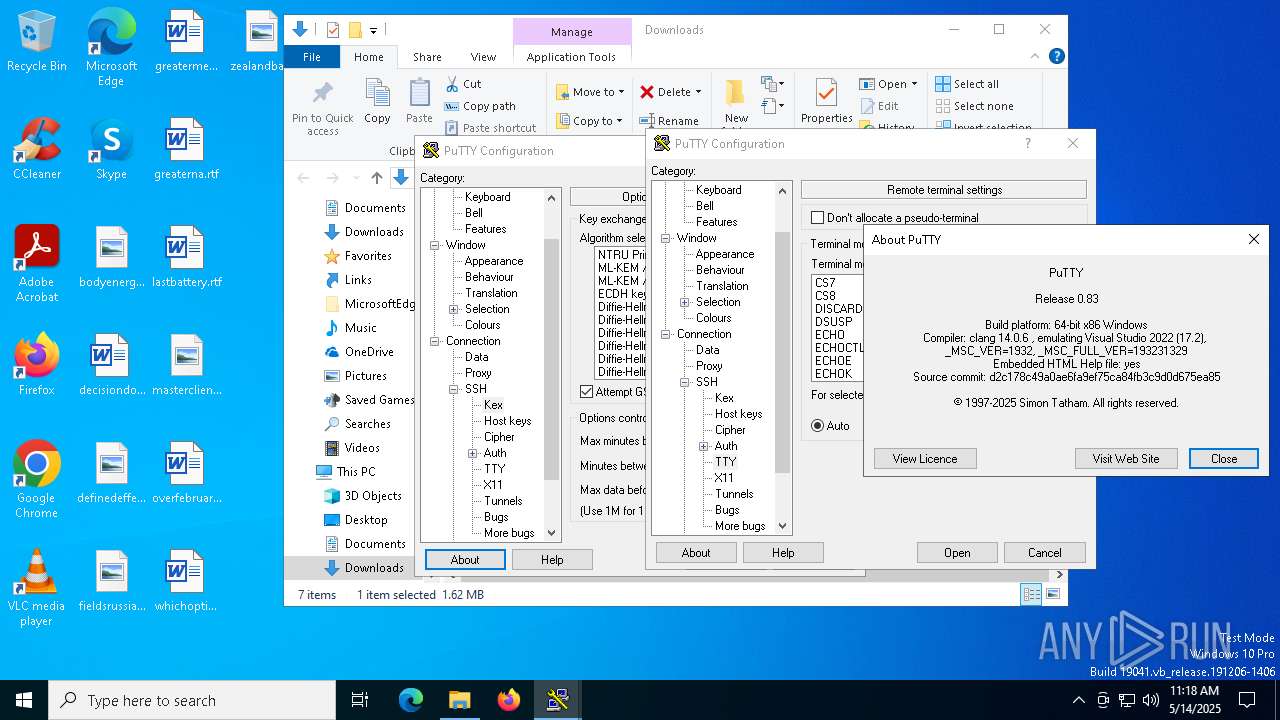Click Cancel button in PuTTY Configuration

coord(1045,553)
